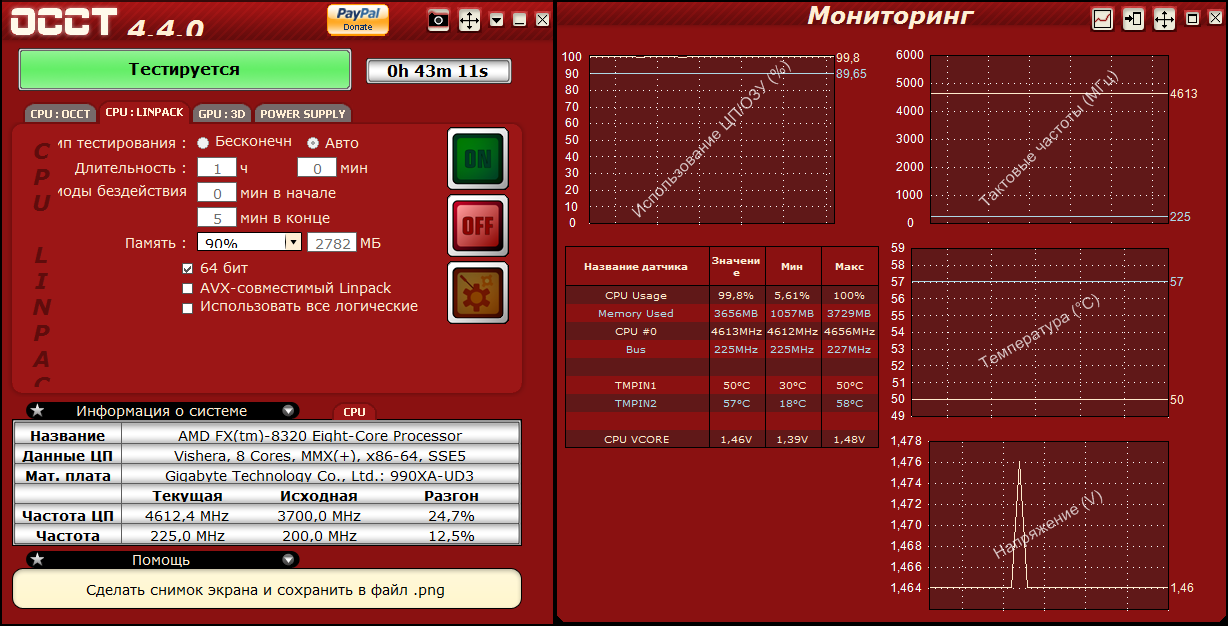
Task: Click the CPU Usage sensor row
Action: tap(722, 295)
